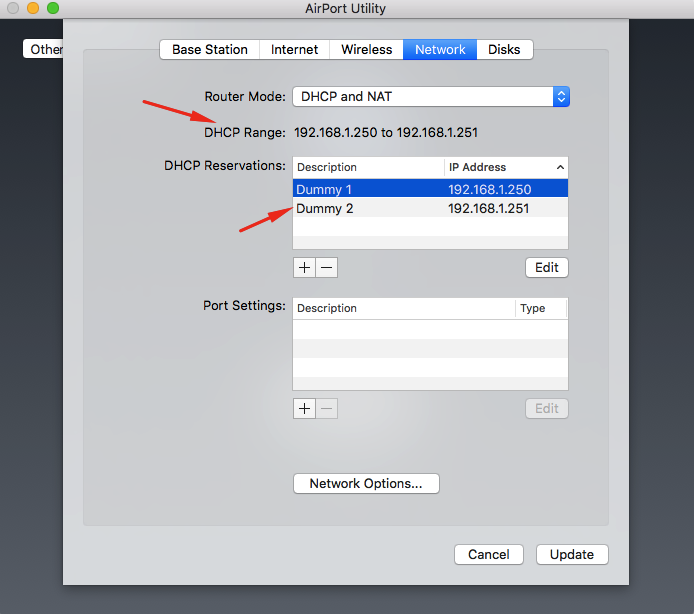Minimize the AirPort Utility window
Screen dimensions: 694x614
[x=33, y=8]
